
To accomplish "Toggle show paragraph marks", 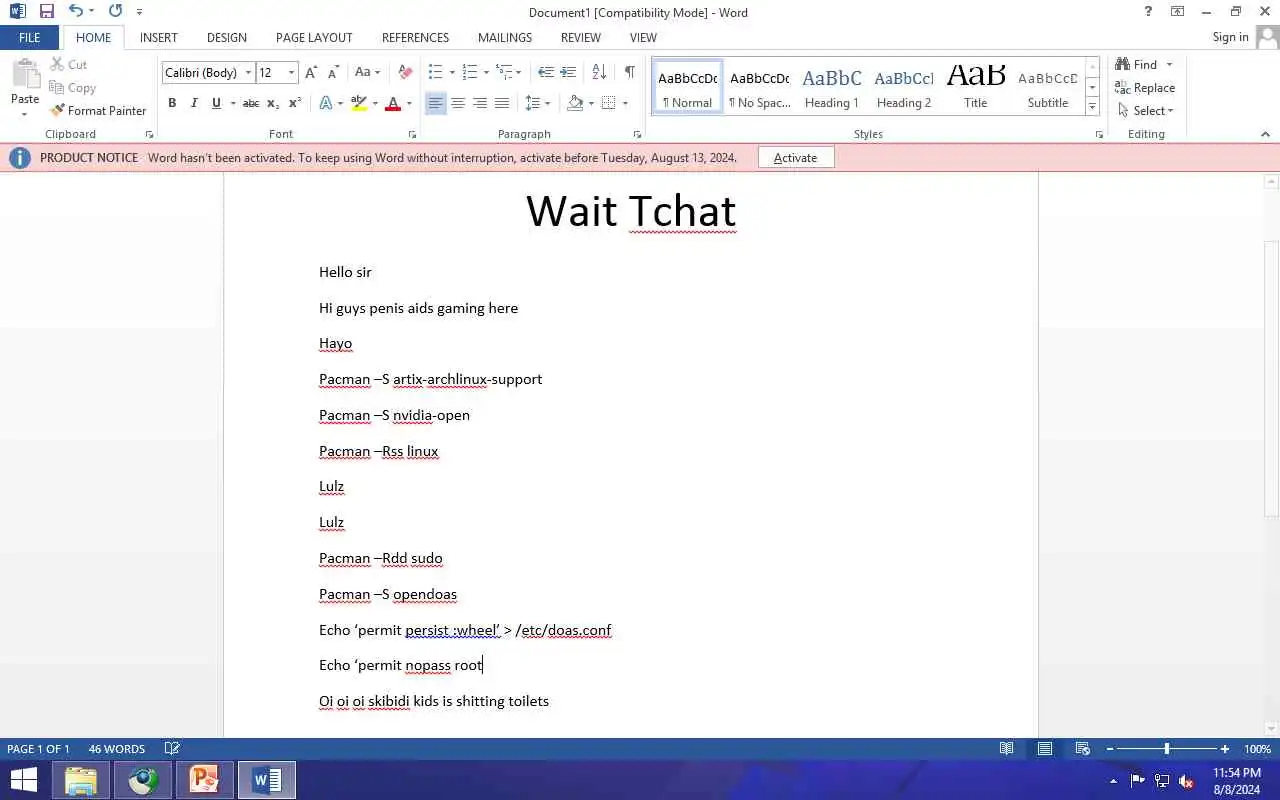I will point(629,72).
